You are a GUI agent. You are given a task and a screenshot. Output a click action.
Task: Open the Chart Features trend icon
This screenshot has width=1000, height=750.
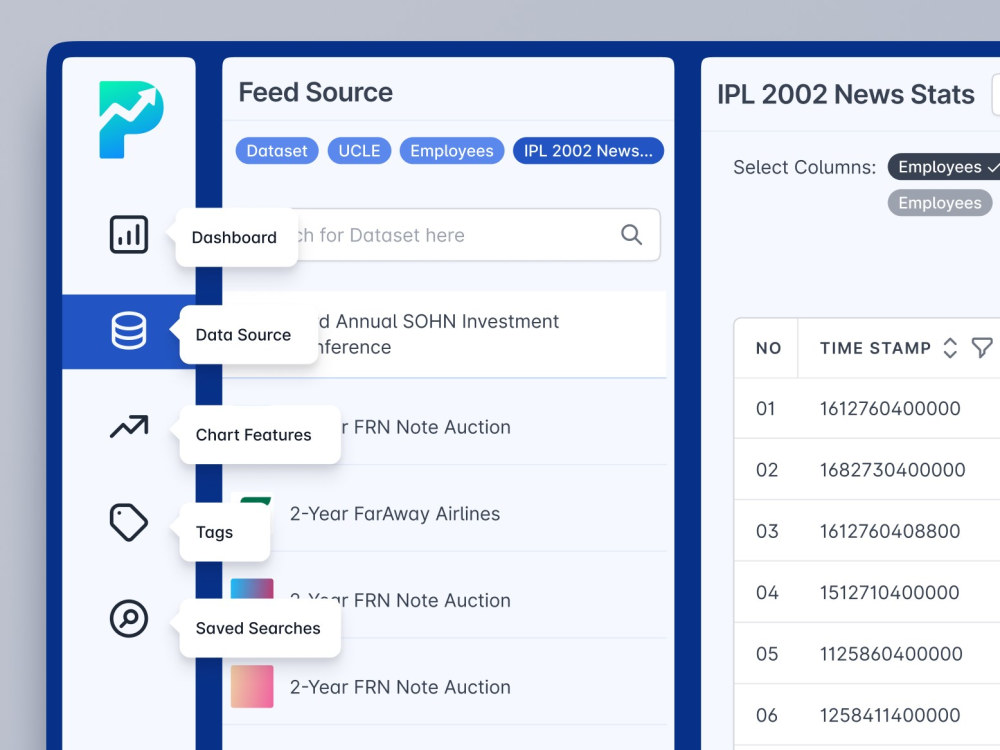point(129,427)
